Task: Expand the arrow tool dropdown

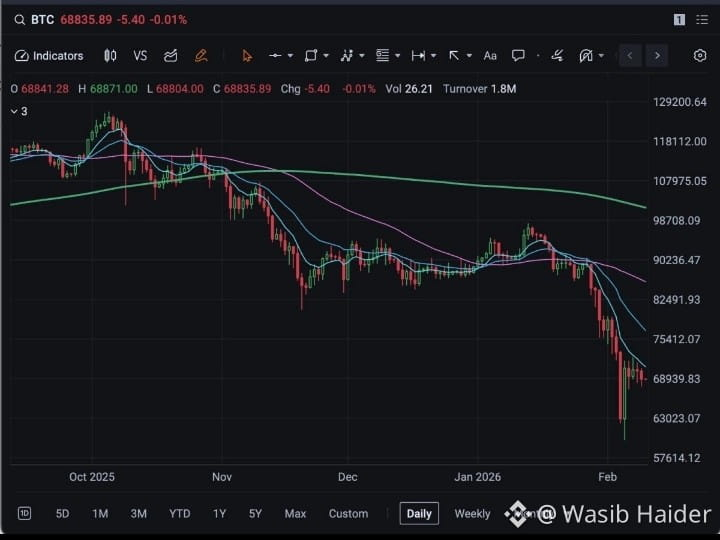Action: coord(469,56)
